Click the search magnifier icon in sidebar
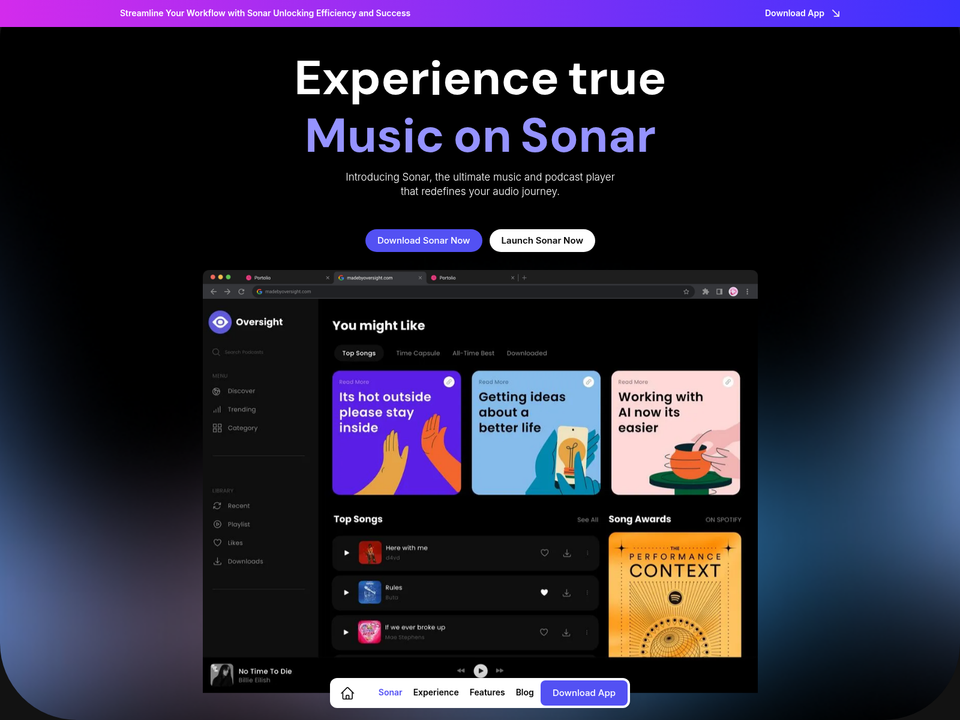 pos(216,352)
